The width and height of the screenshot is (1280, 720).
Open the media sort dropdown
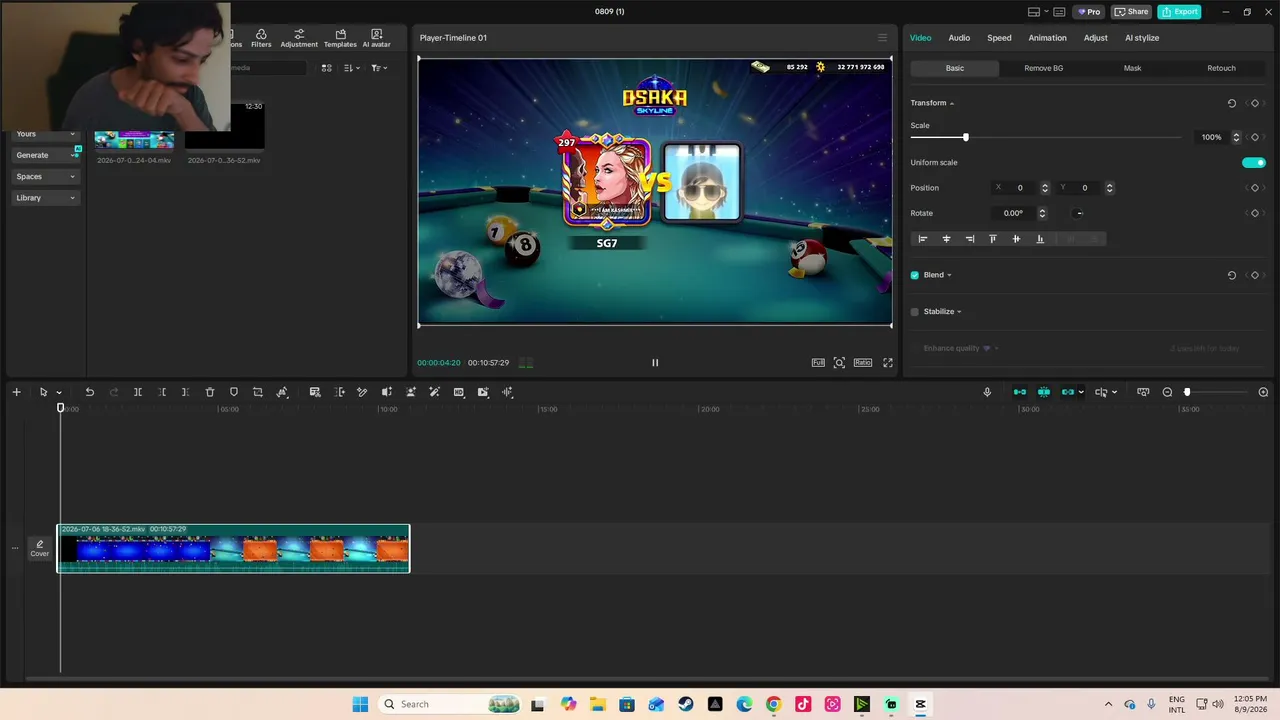point(352,68)
